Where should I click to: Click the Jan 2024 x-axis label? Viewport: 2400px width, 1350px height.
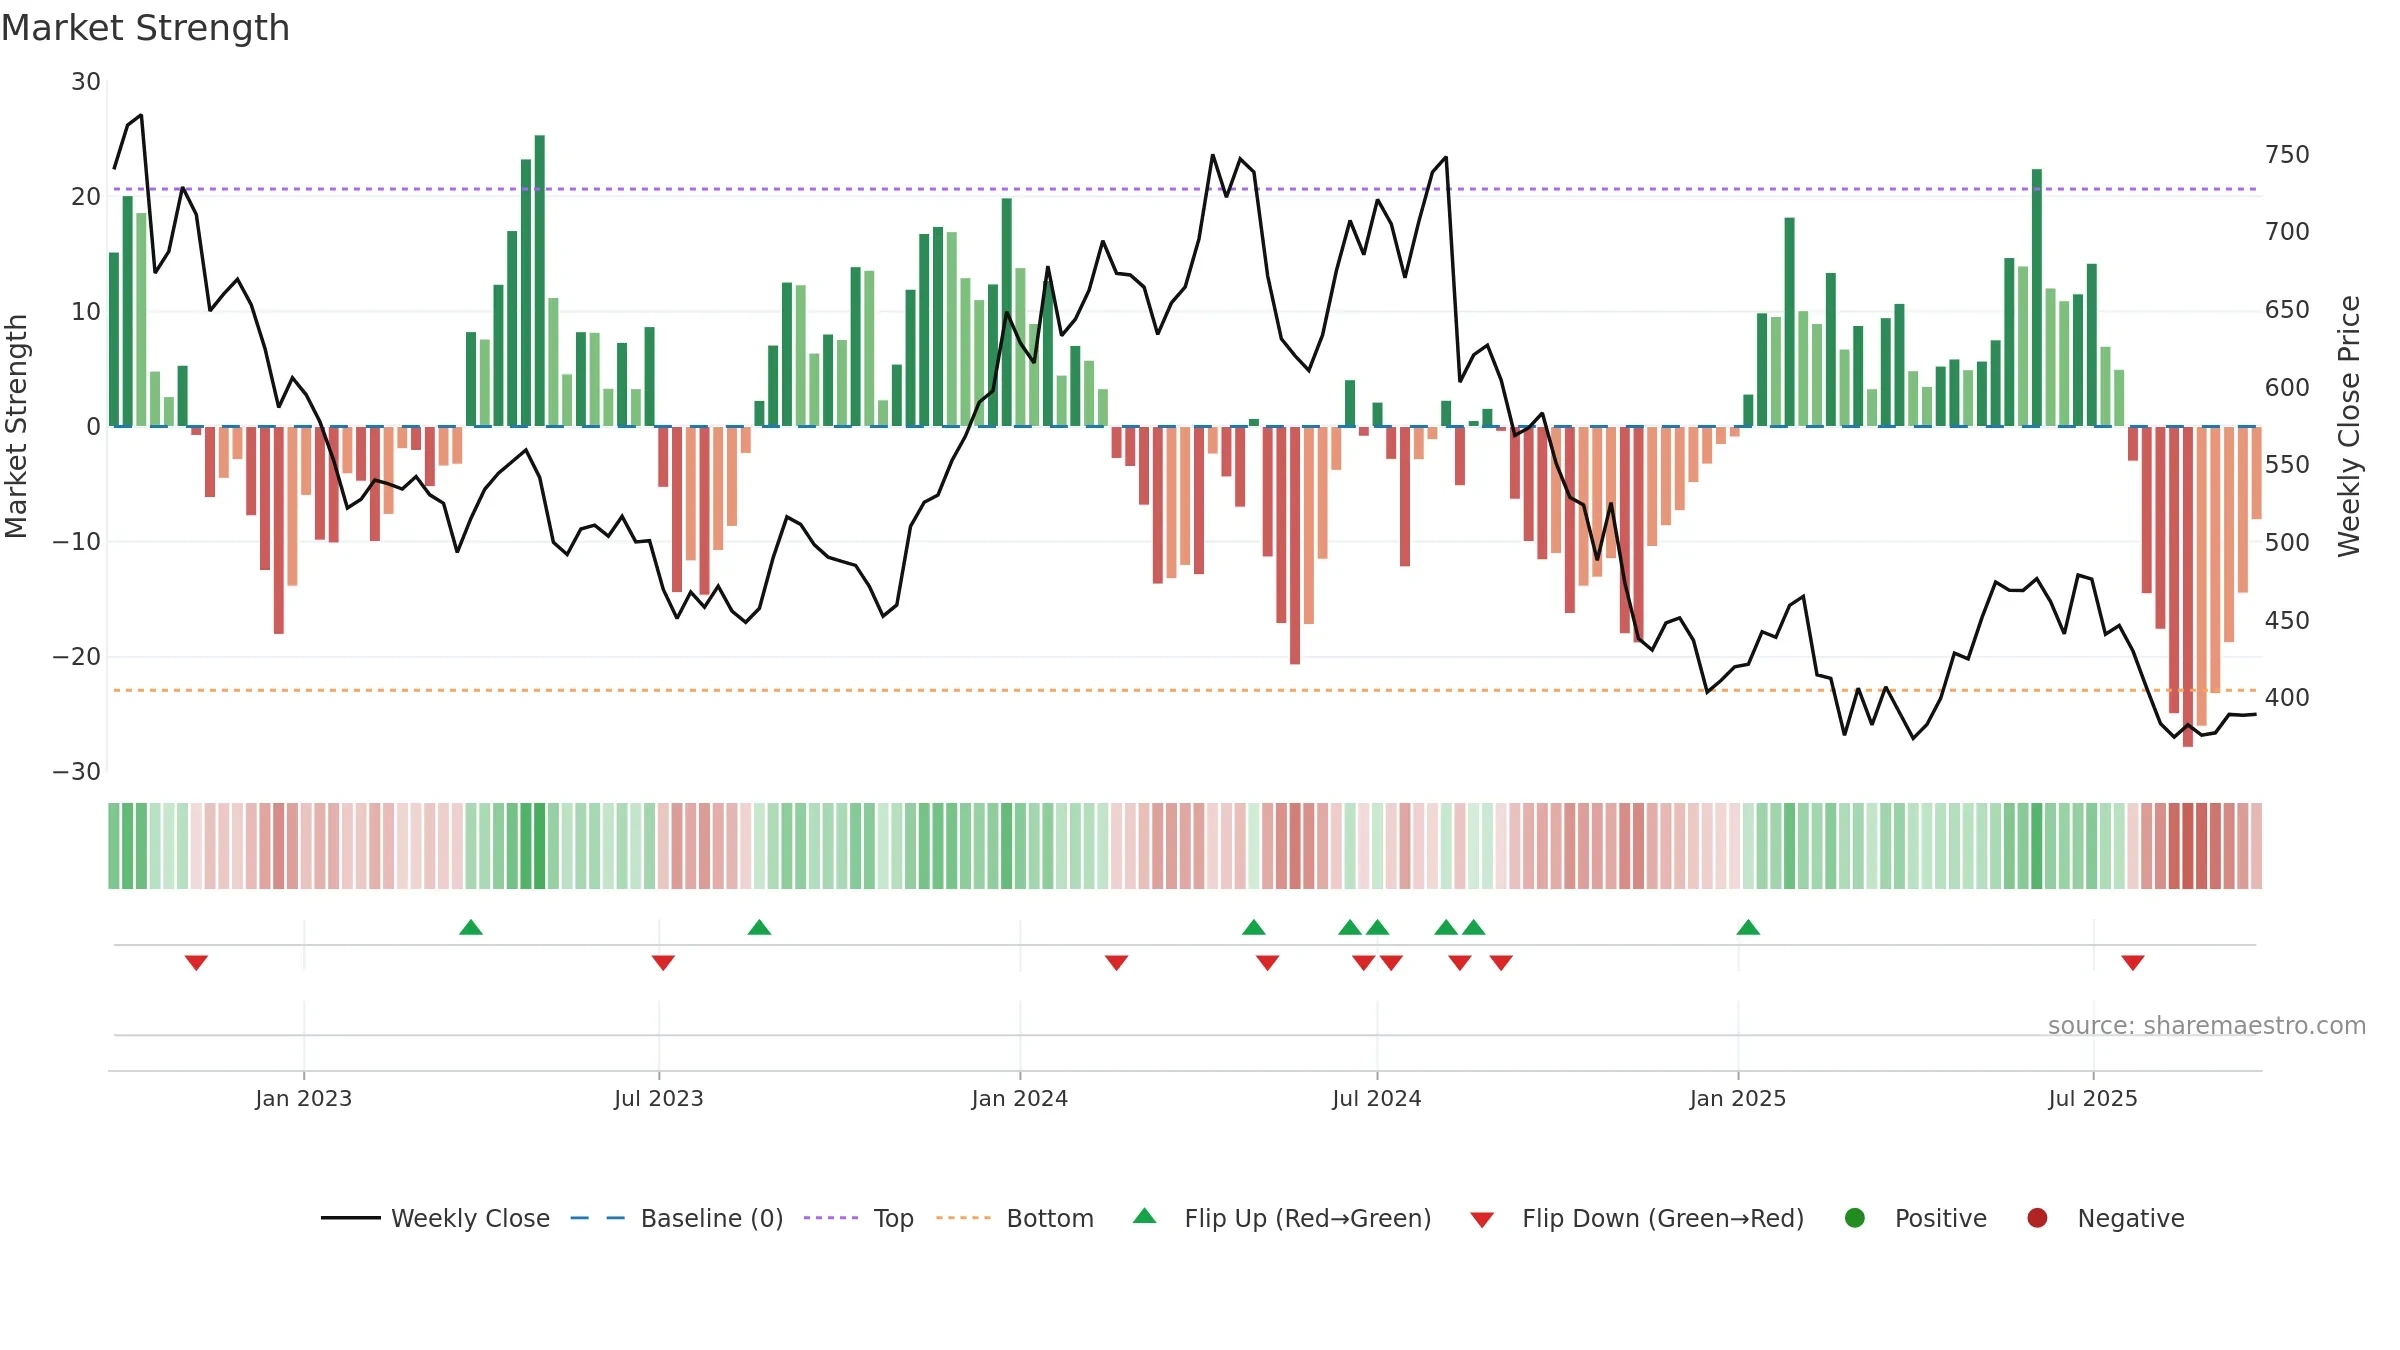pos(1020,1098)
